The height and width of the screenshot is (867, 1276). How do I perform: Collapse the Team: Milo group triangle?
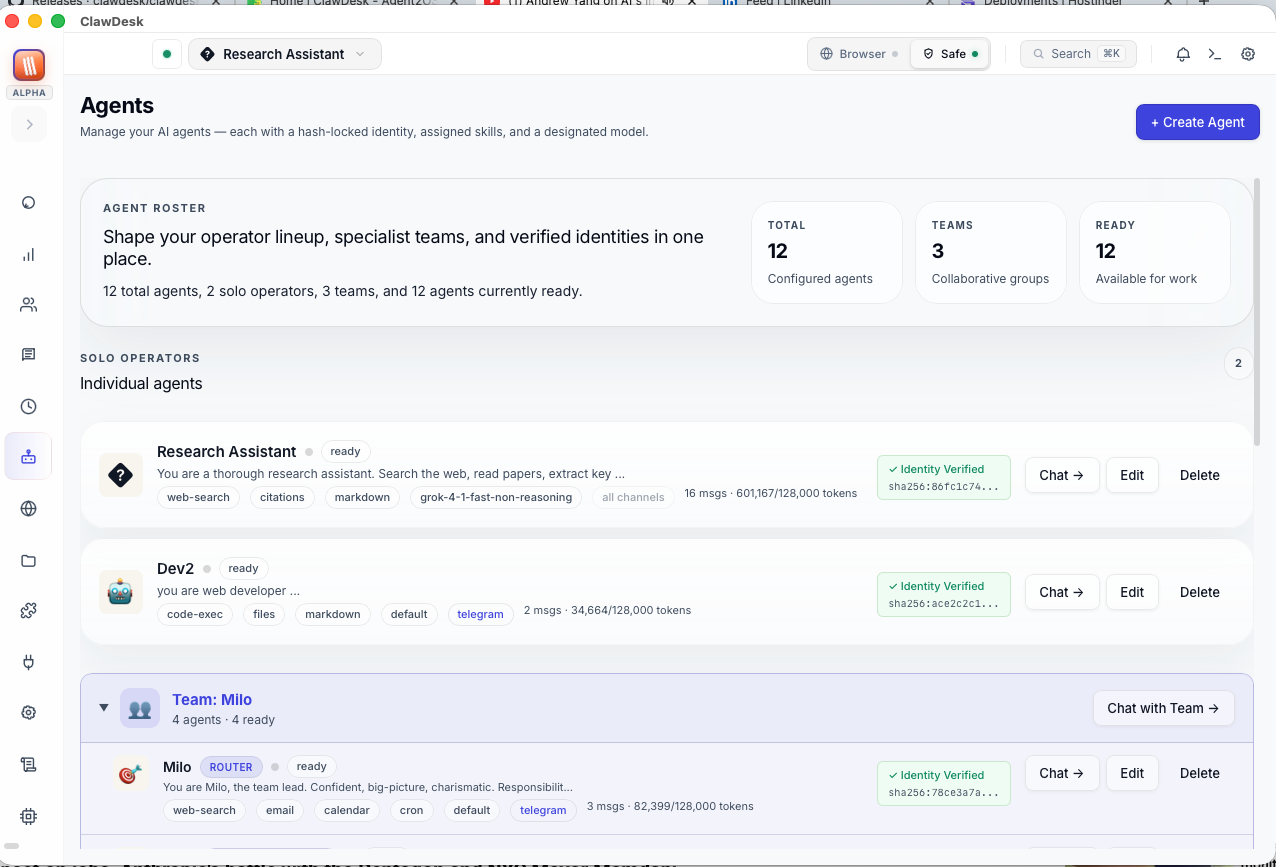click(x=103, y=708)
